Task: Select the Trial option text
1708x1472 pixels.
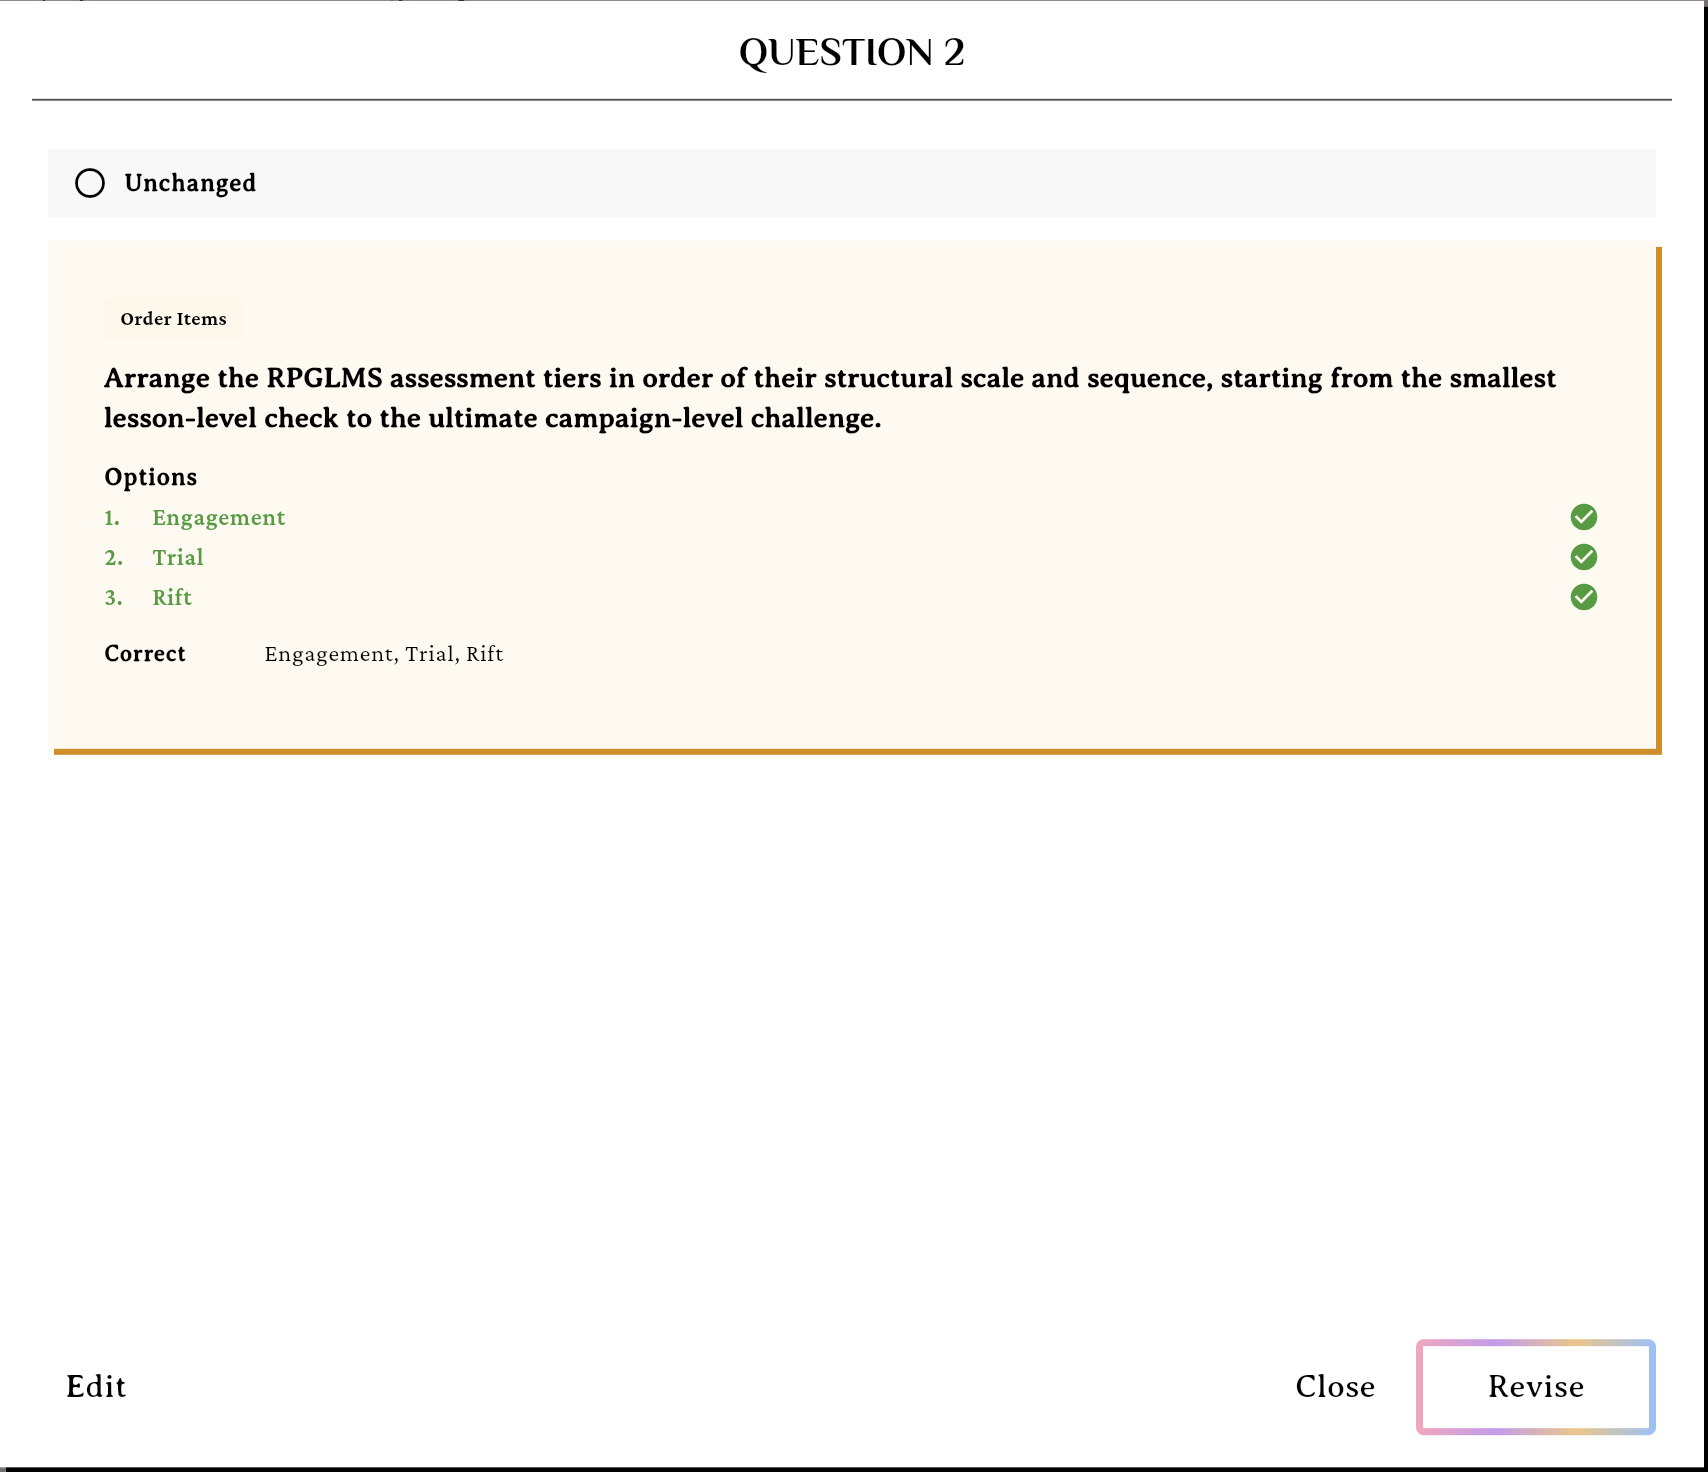Action: pyautogui.click(x=178, y=558)
